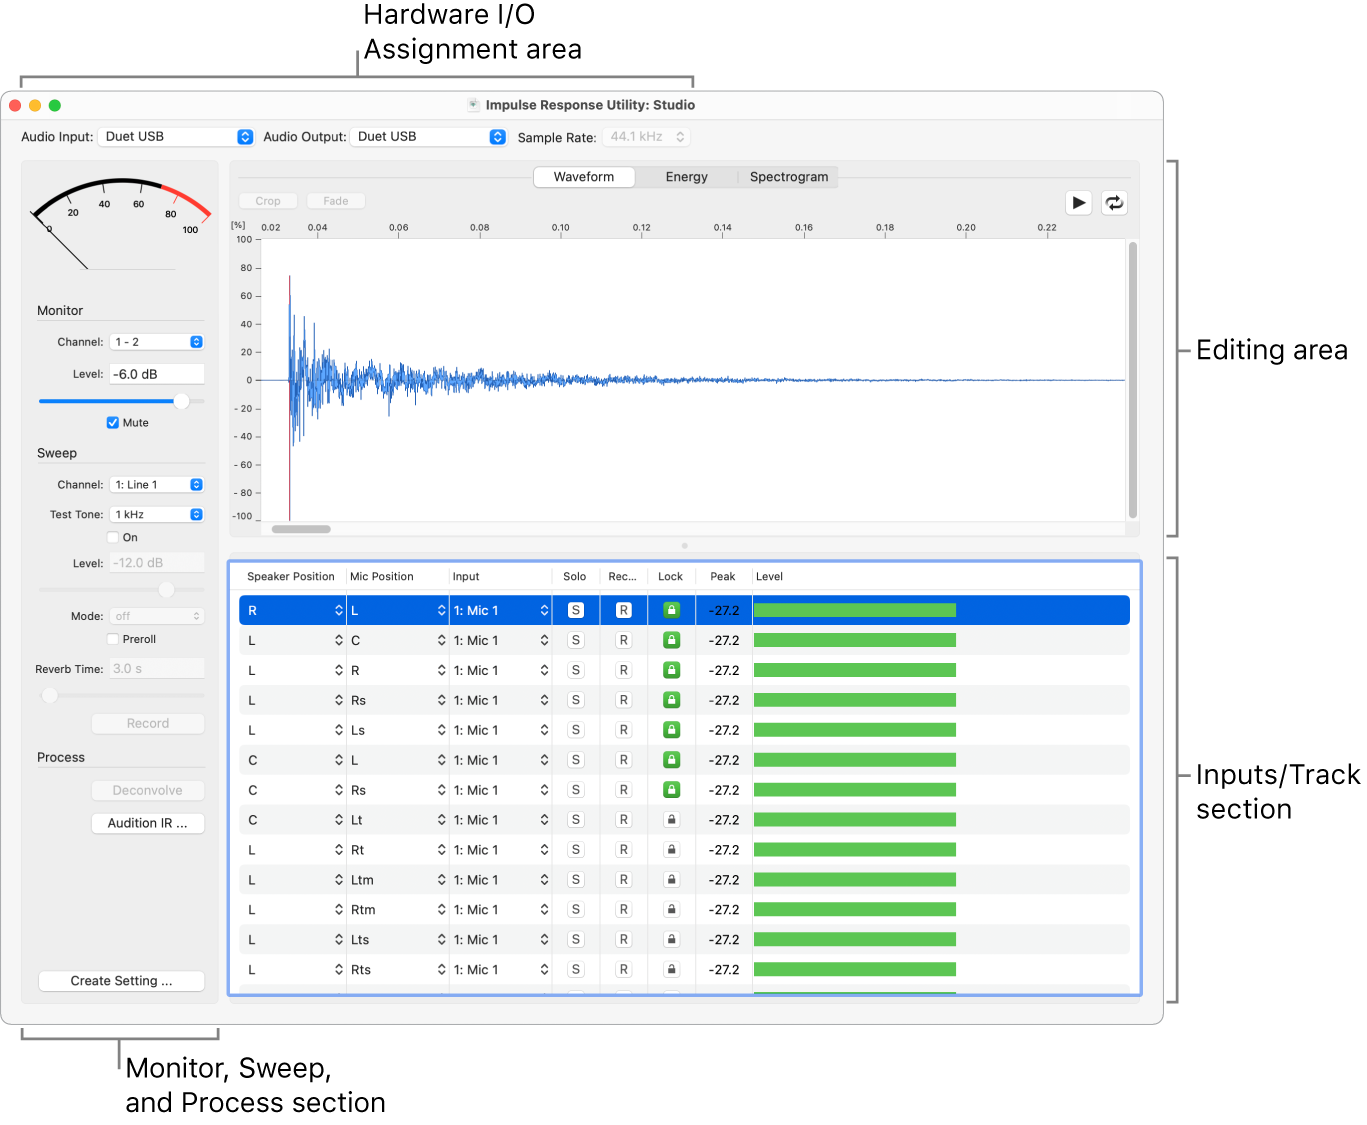Viewport: 1367px width, 1125px height.
Task: Click the Monitor Level slider knob
Action: click(x=181, y=401)
